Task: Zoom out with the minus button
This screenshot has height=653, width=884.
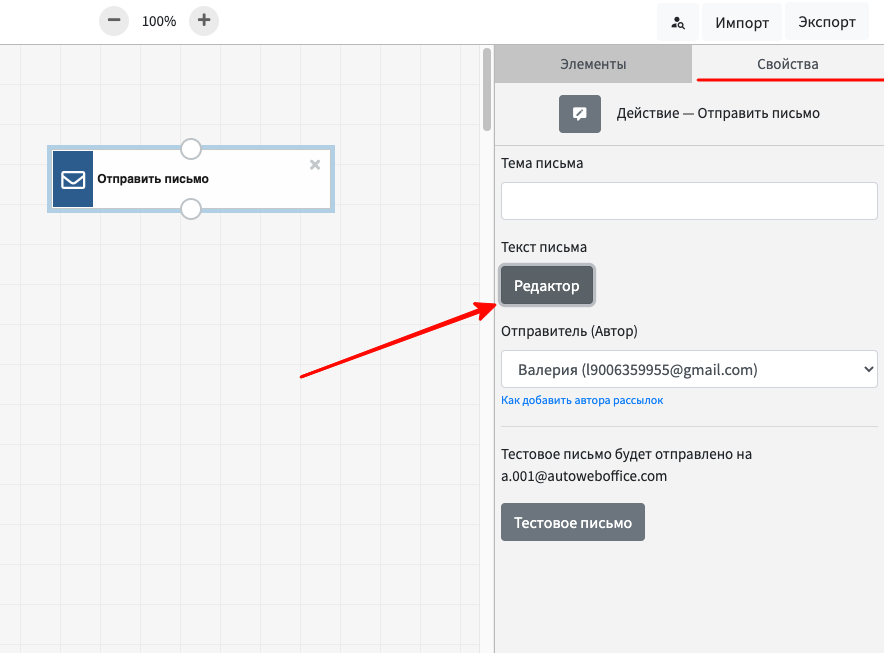Action: [x=114, y=21]
